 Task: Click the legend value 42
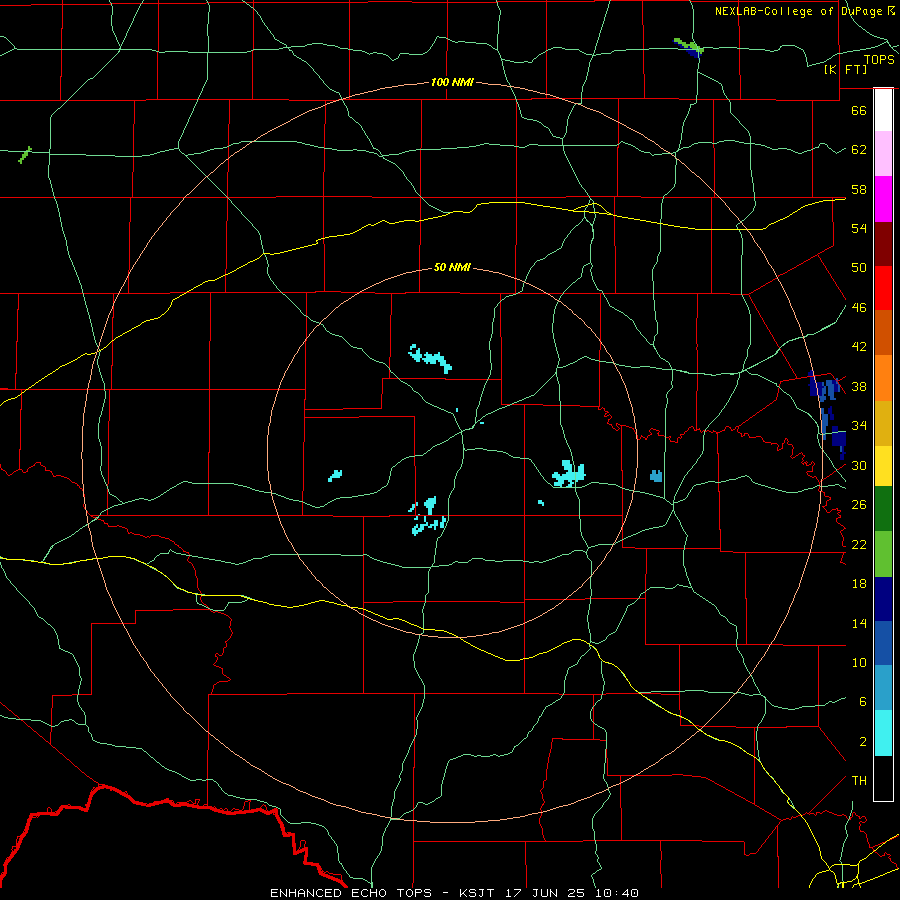click(859, 346)
